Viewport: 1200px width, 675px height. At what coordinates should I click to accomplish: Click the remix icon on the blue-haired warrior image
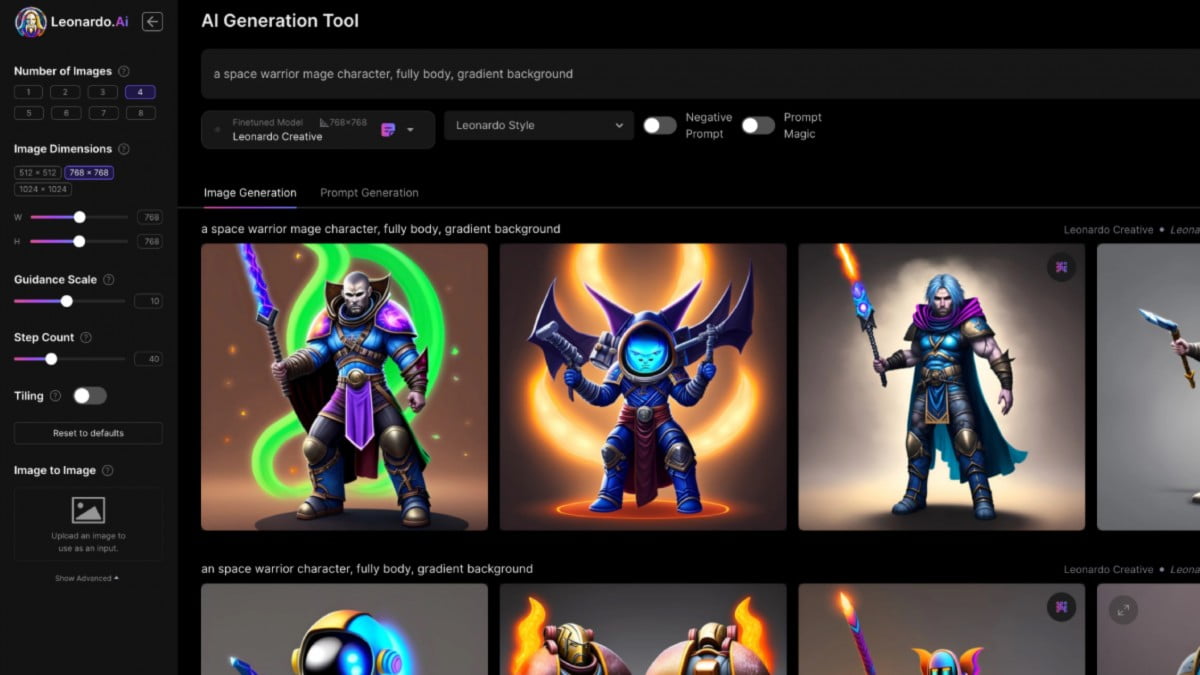(x=1061, y=267)
